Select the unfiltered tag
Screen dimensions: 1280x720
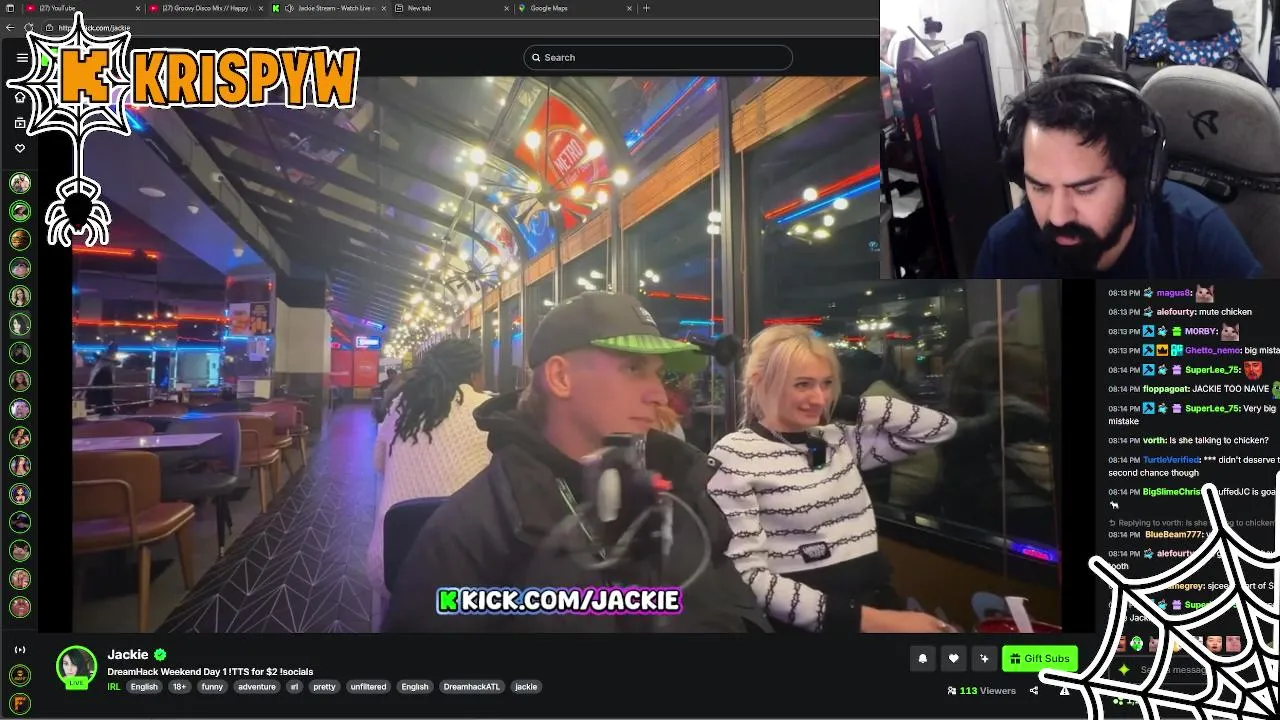click(x=368, y=687)
